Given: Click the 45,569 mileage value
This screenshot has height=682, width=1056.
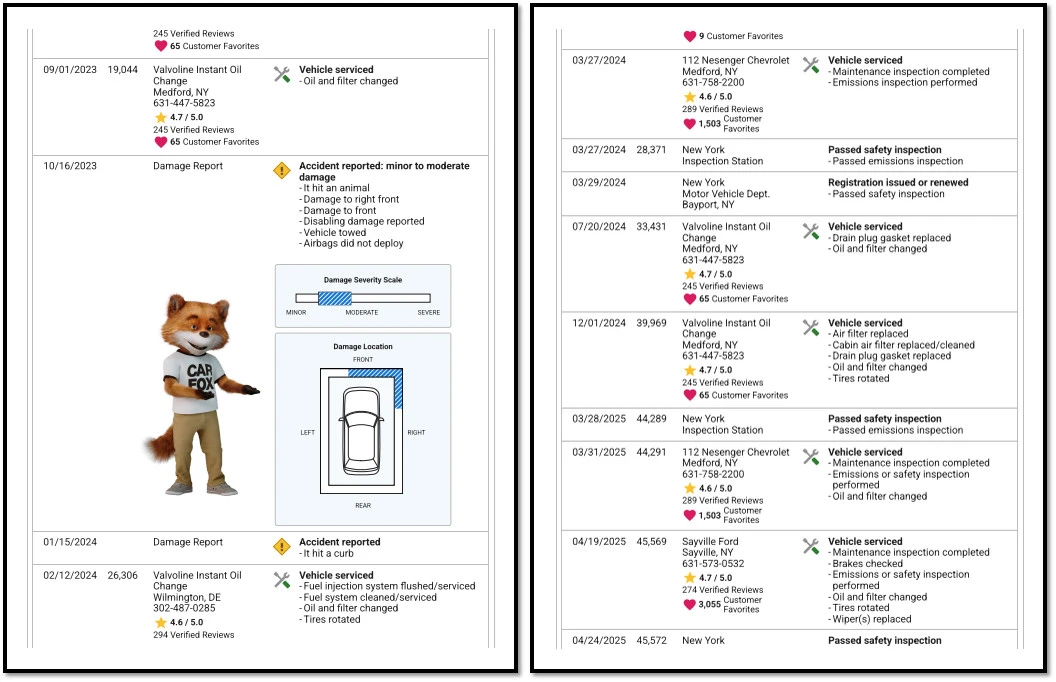Looking at the screenshot, I should [x=651, y=542].
